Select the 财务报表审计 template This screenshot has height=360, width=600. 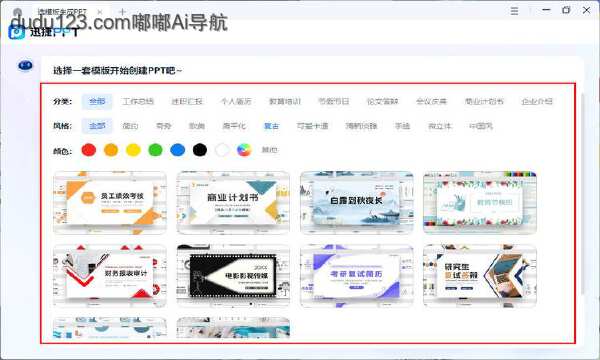(x=110, y=276)
